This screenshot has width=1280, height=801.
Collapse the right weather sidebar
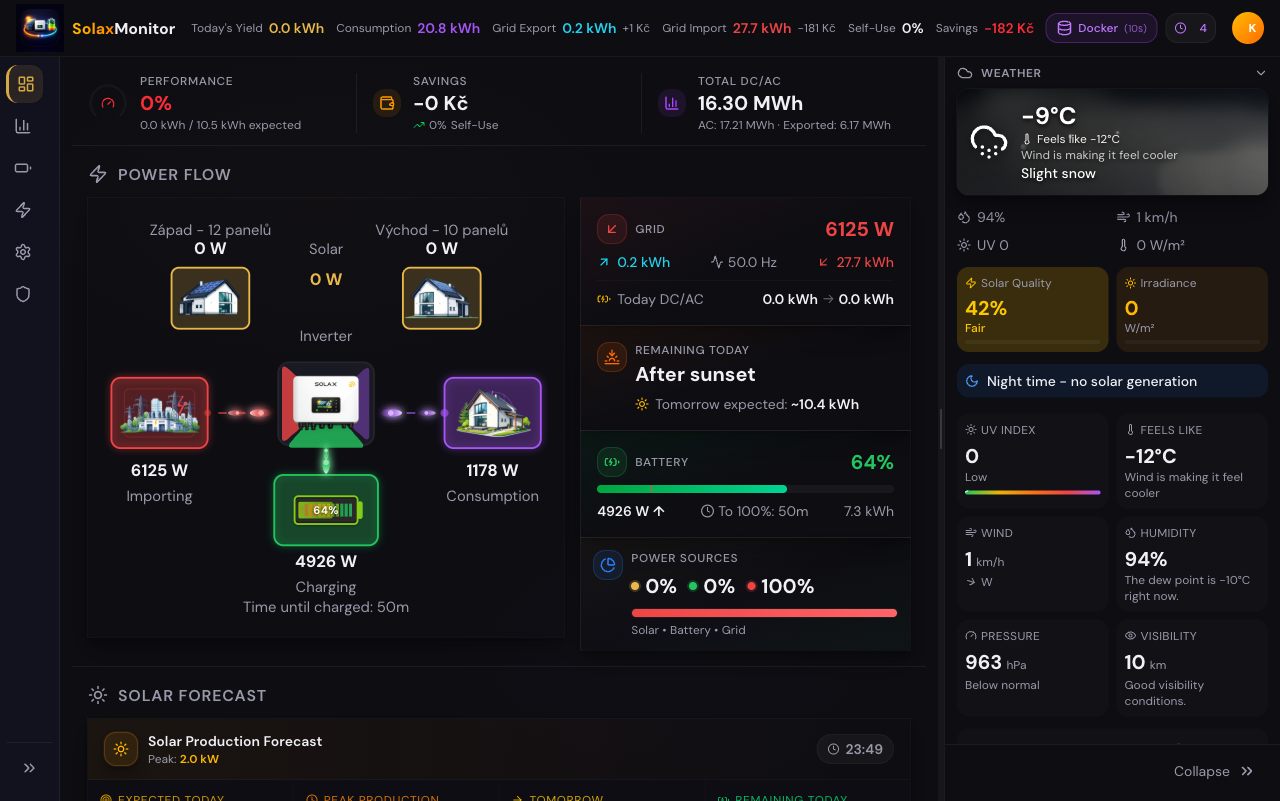click(x=1214, y=771)
